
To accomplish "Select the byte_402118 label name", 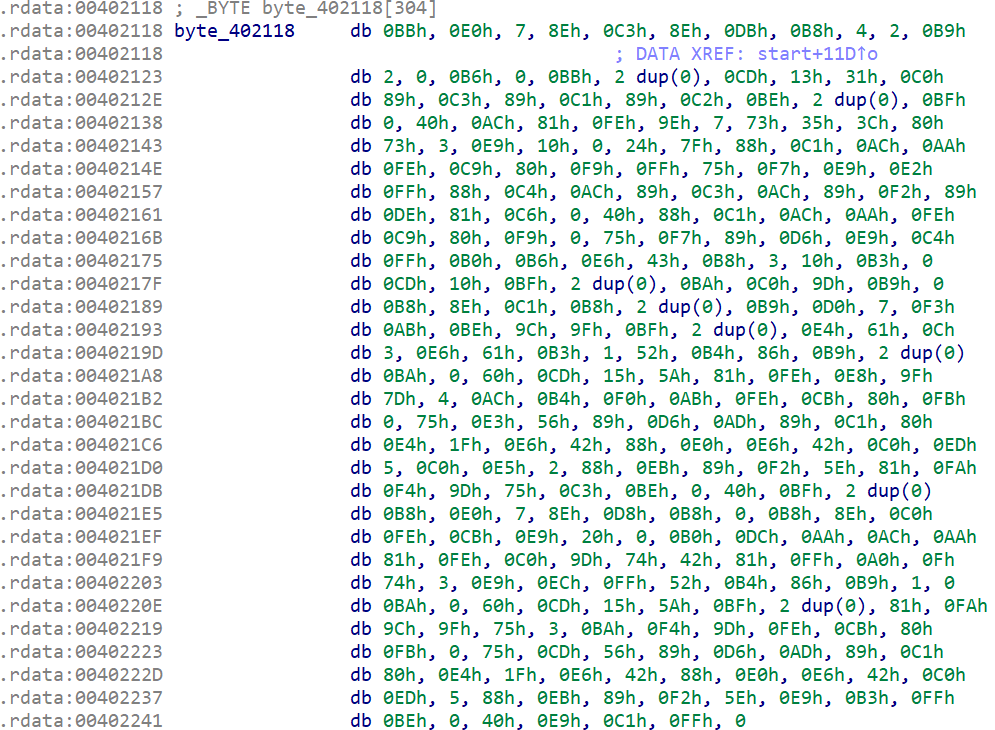I will pos(234,30).
